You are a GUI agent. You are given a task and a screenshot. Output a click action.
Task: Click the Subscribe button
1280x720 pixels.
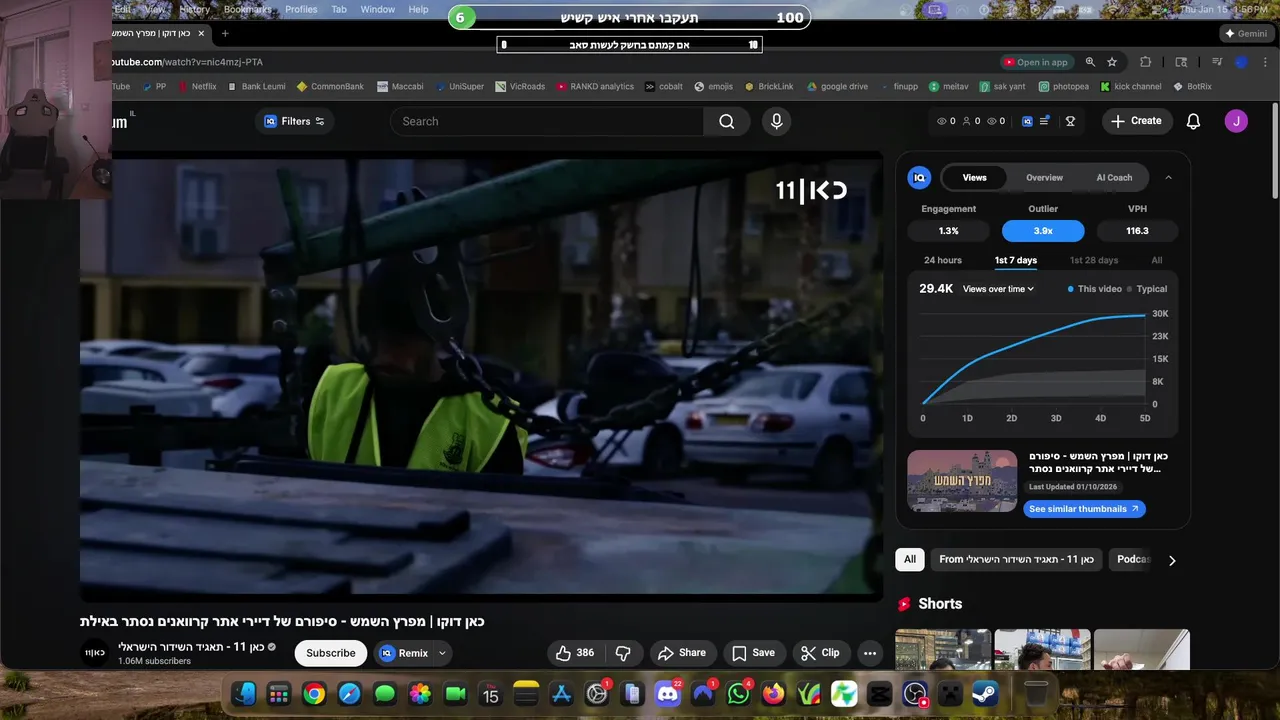tap(331, 653)
